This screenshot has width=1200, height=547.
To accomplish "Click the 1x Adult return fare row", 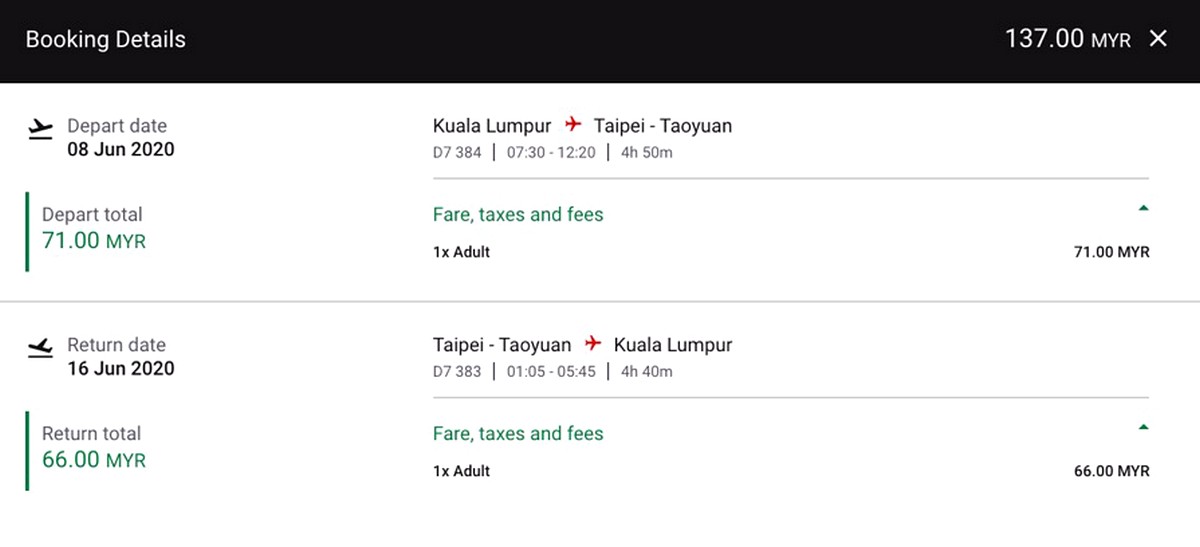I will [x=791, y=471].
